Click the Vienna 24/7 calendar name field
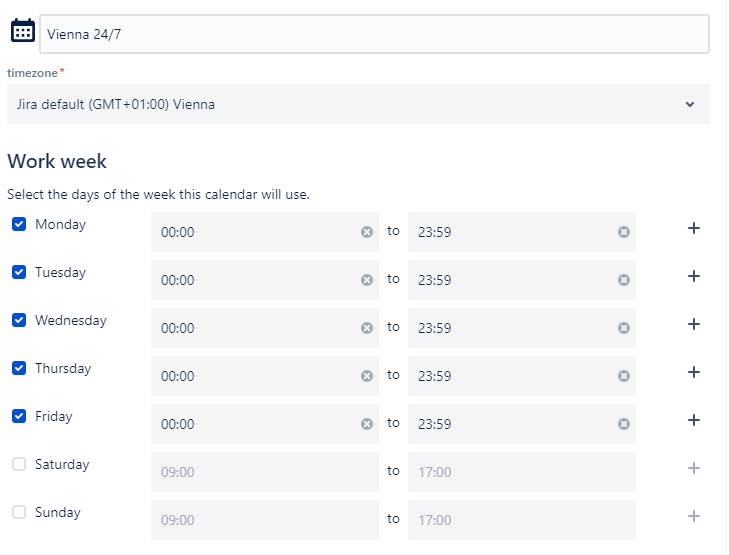The image size is (729, 555). 374,34
